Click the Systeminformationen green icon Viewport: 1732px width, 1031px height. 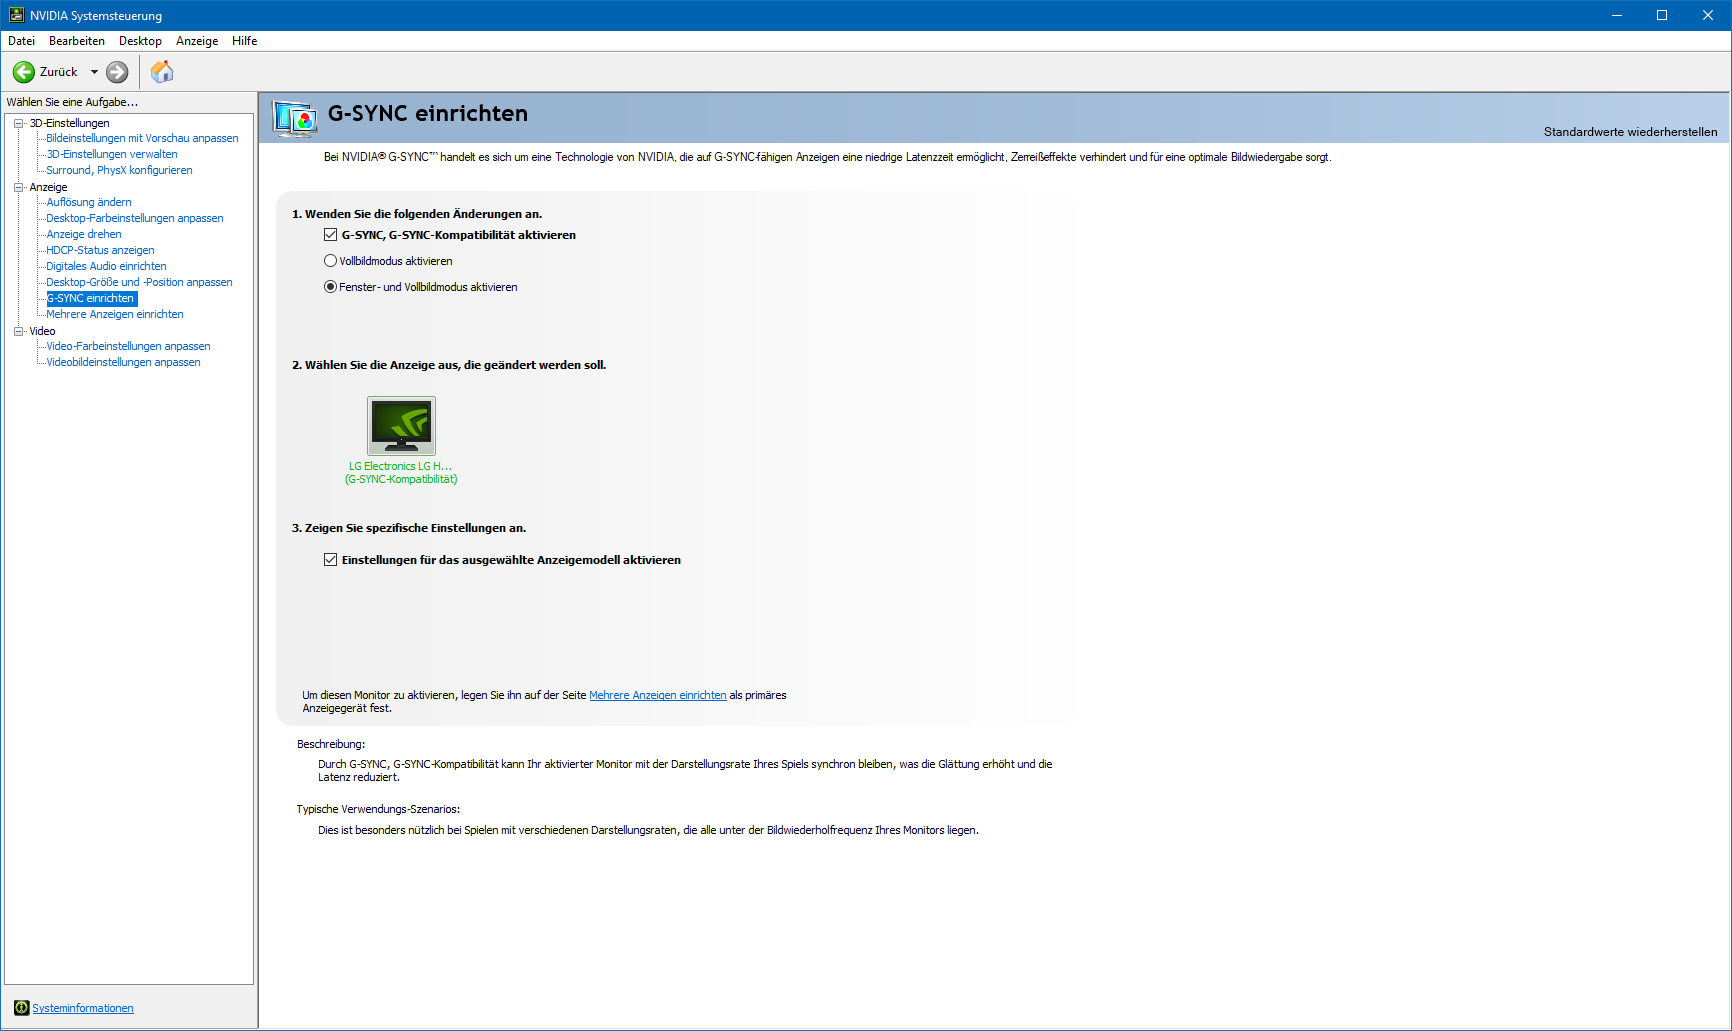(x=21, y=1007)
